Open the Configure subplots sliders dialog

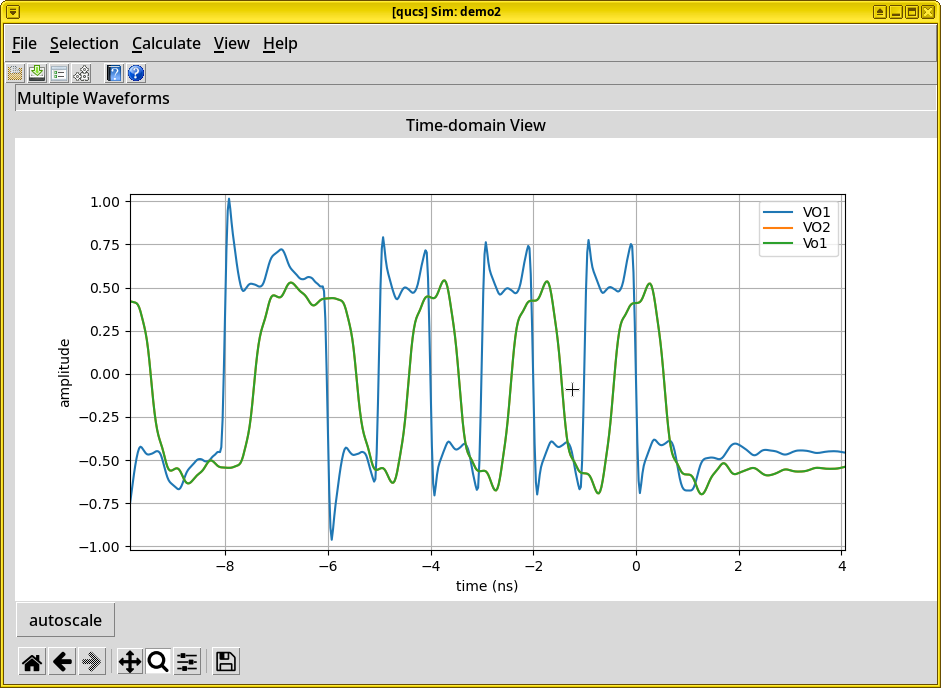pos(187,661)
